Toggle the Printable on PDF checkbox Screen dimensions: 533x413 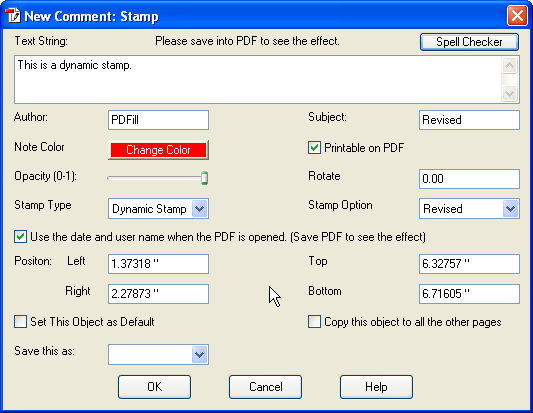coord(314,148)
